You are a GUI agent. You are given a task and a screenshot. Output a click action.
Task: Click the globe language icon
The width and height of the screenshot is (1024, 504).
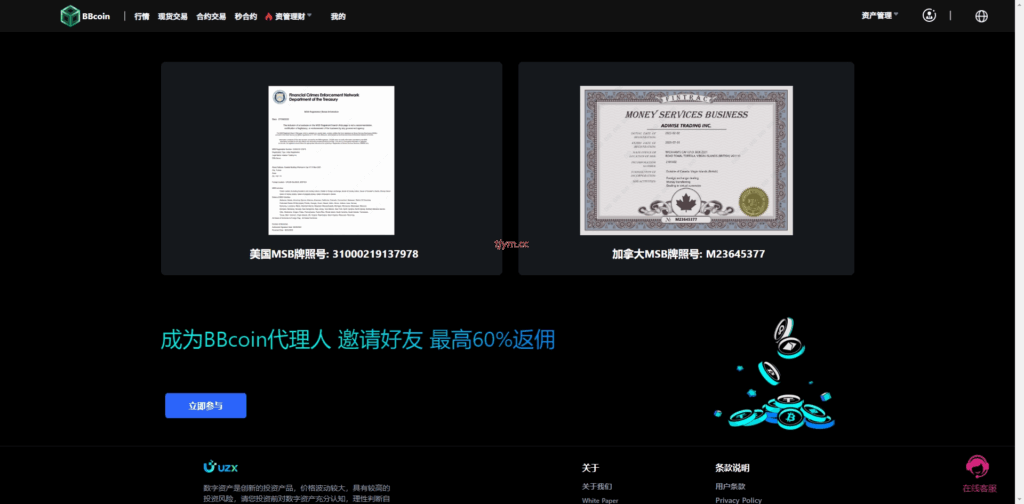click(x=980, y=16)
